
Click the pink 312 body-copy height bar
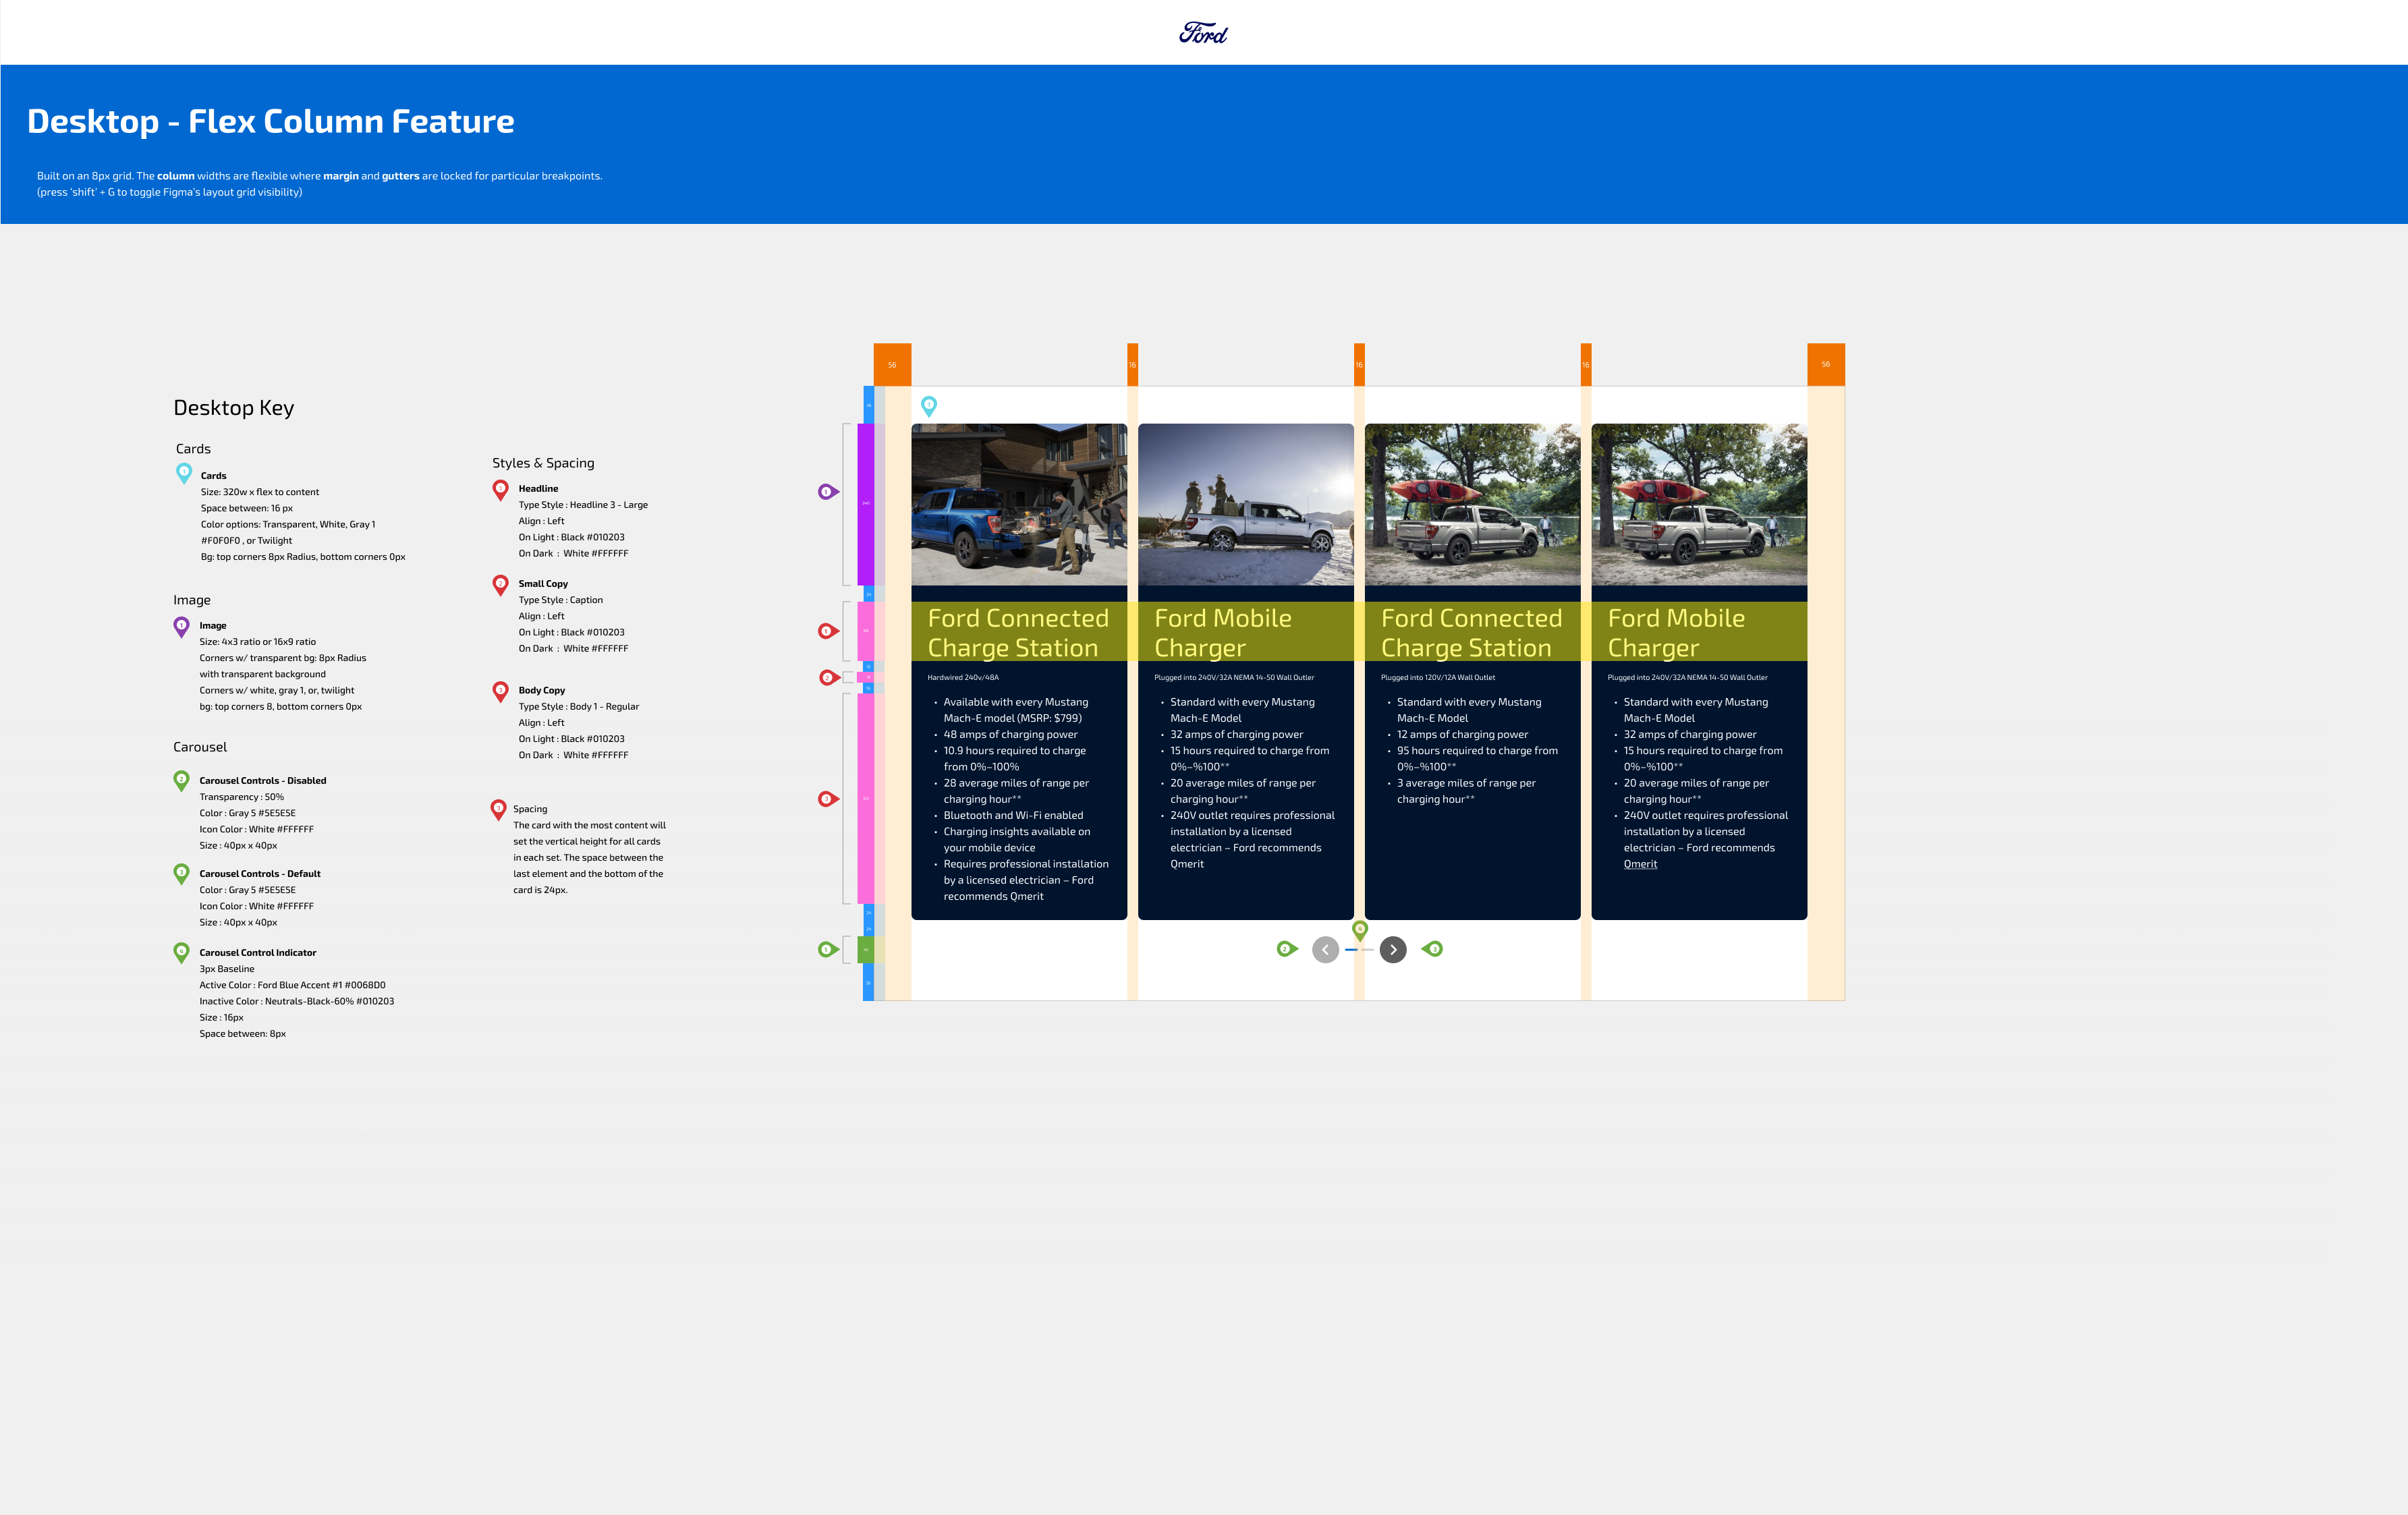pyautogui.click(x=866, y=799)
